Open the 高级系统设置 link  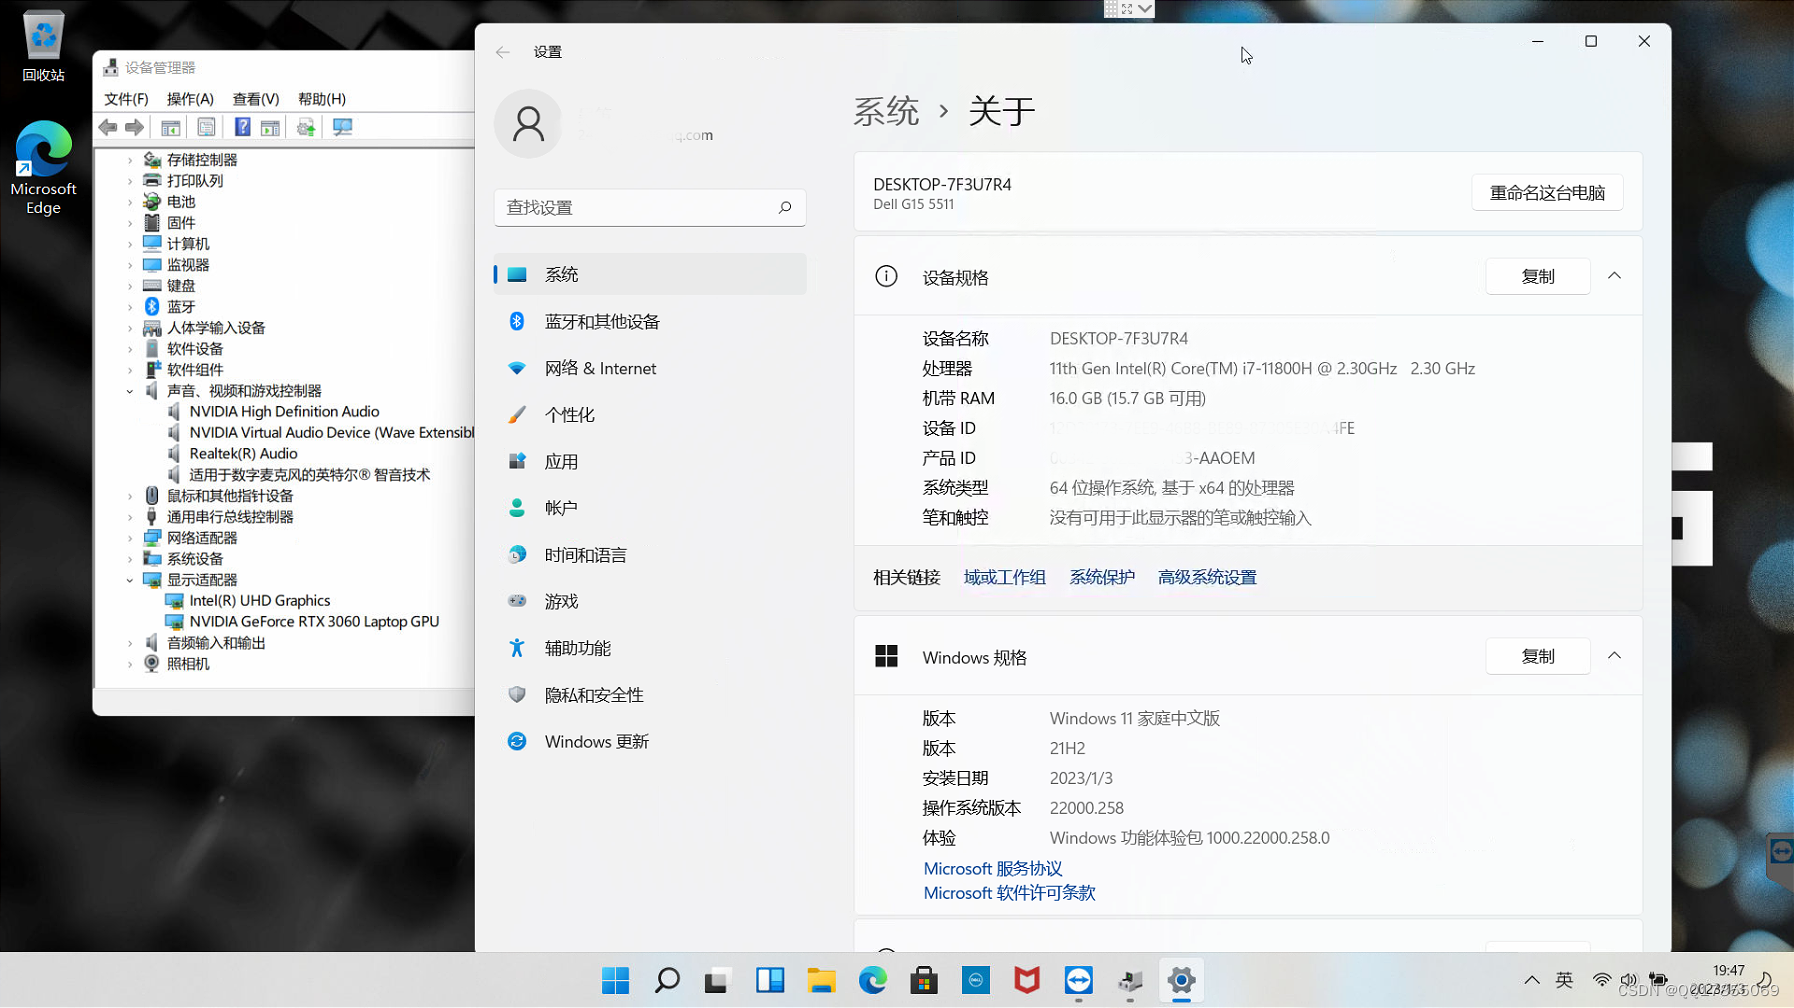[x=1207, y=577]
